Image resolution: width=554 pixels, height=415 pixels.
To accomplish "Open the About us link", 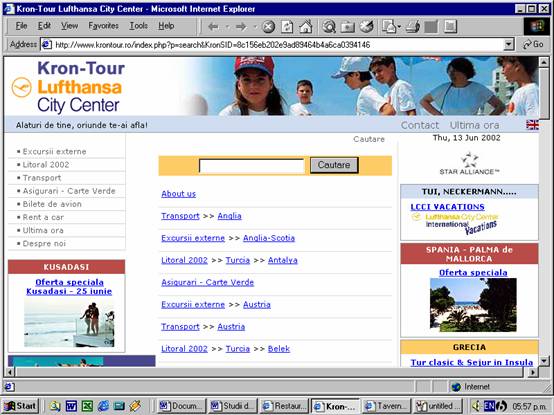I will click(178, 194).
